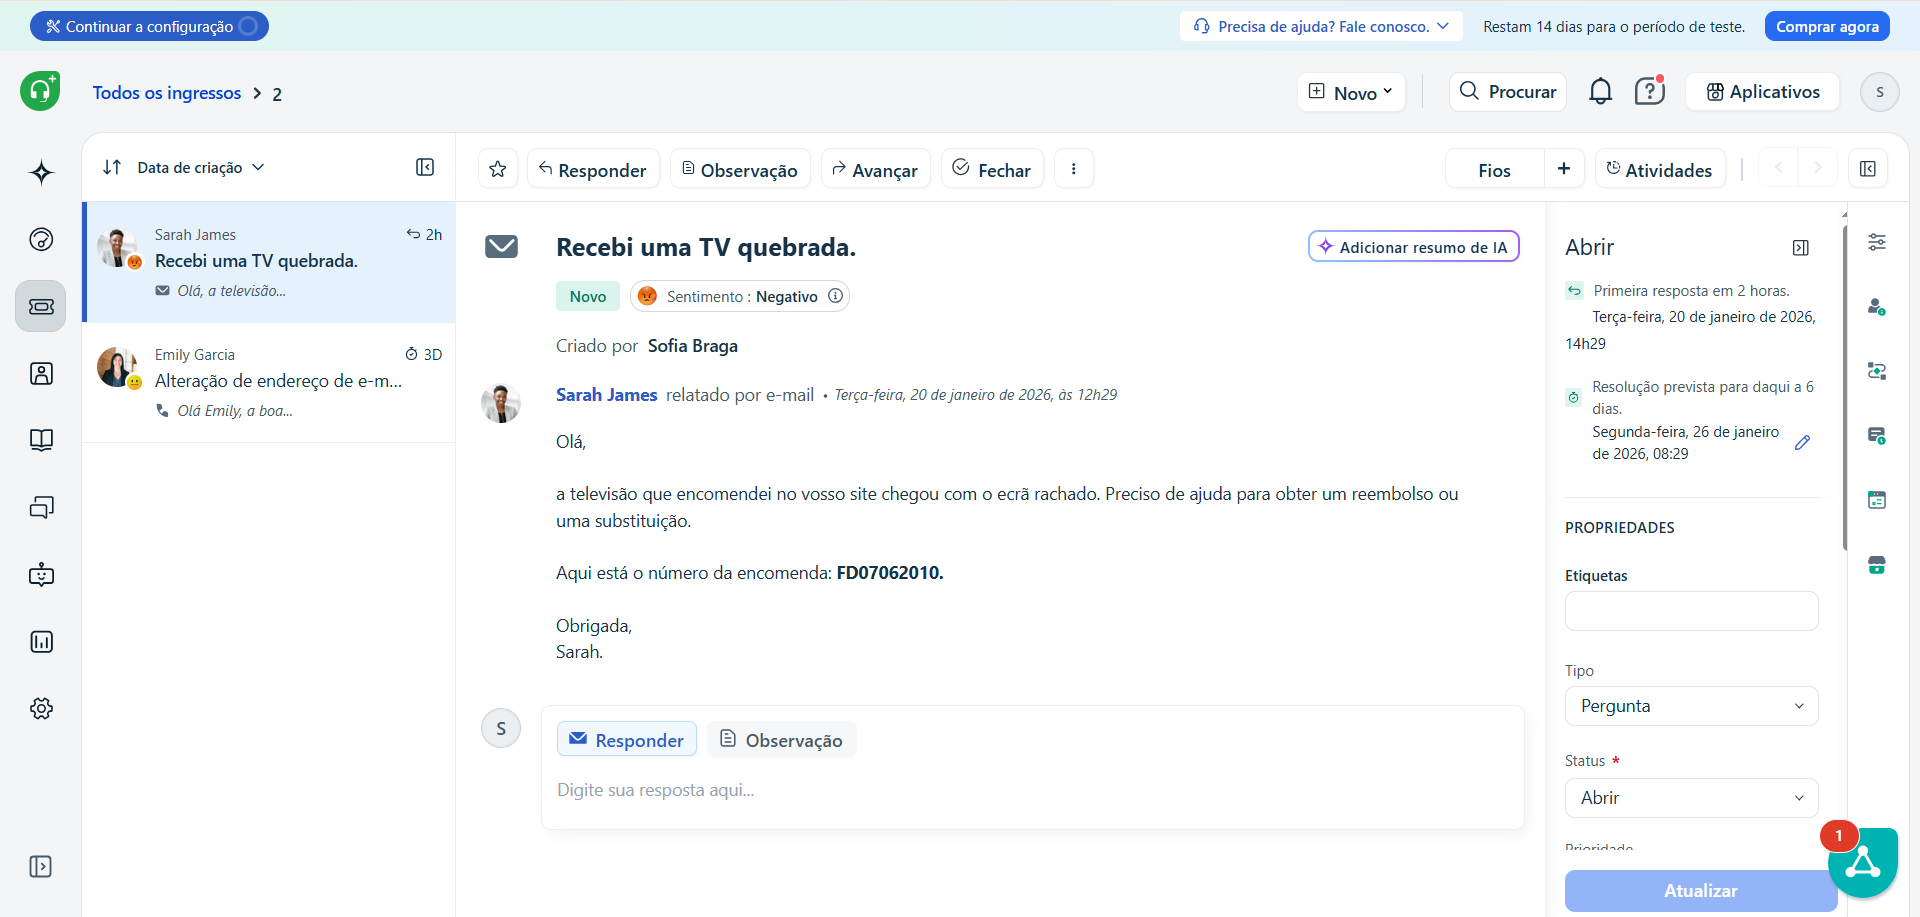Collapse the left navigation sidebar
This screenshot has height=917, width=1920.
click(x=40, y=867)
